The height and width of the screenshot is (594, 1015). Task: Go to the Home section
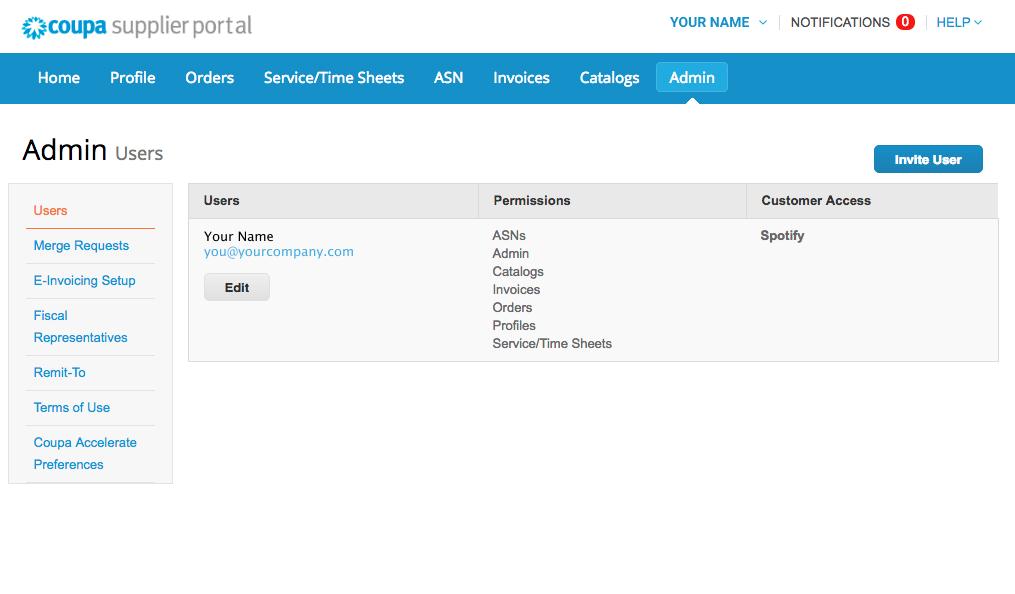pyautogui.click(x=58, y=78)
